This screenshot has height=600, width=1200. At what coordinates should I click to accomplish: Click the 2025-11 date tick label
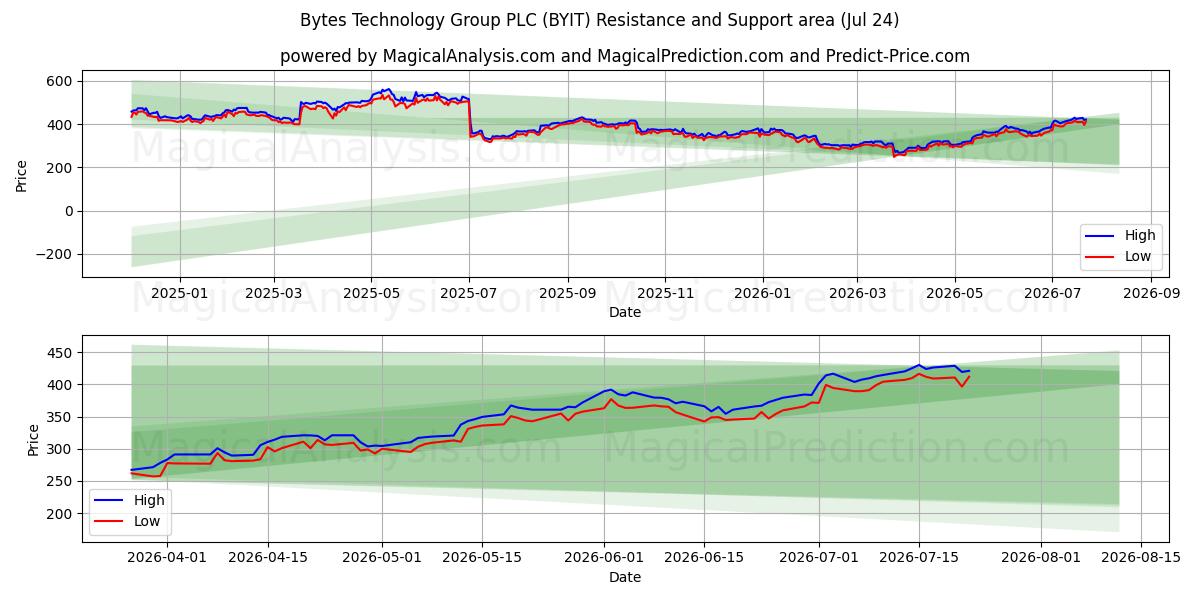(665, 293)
